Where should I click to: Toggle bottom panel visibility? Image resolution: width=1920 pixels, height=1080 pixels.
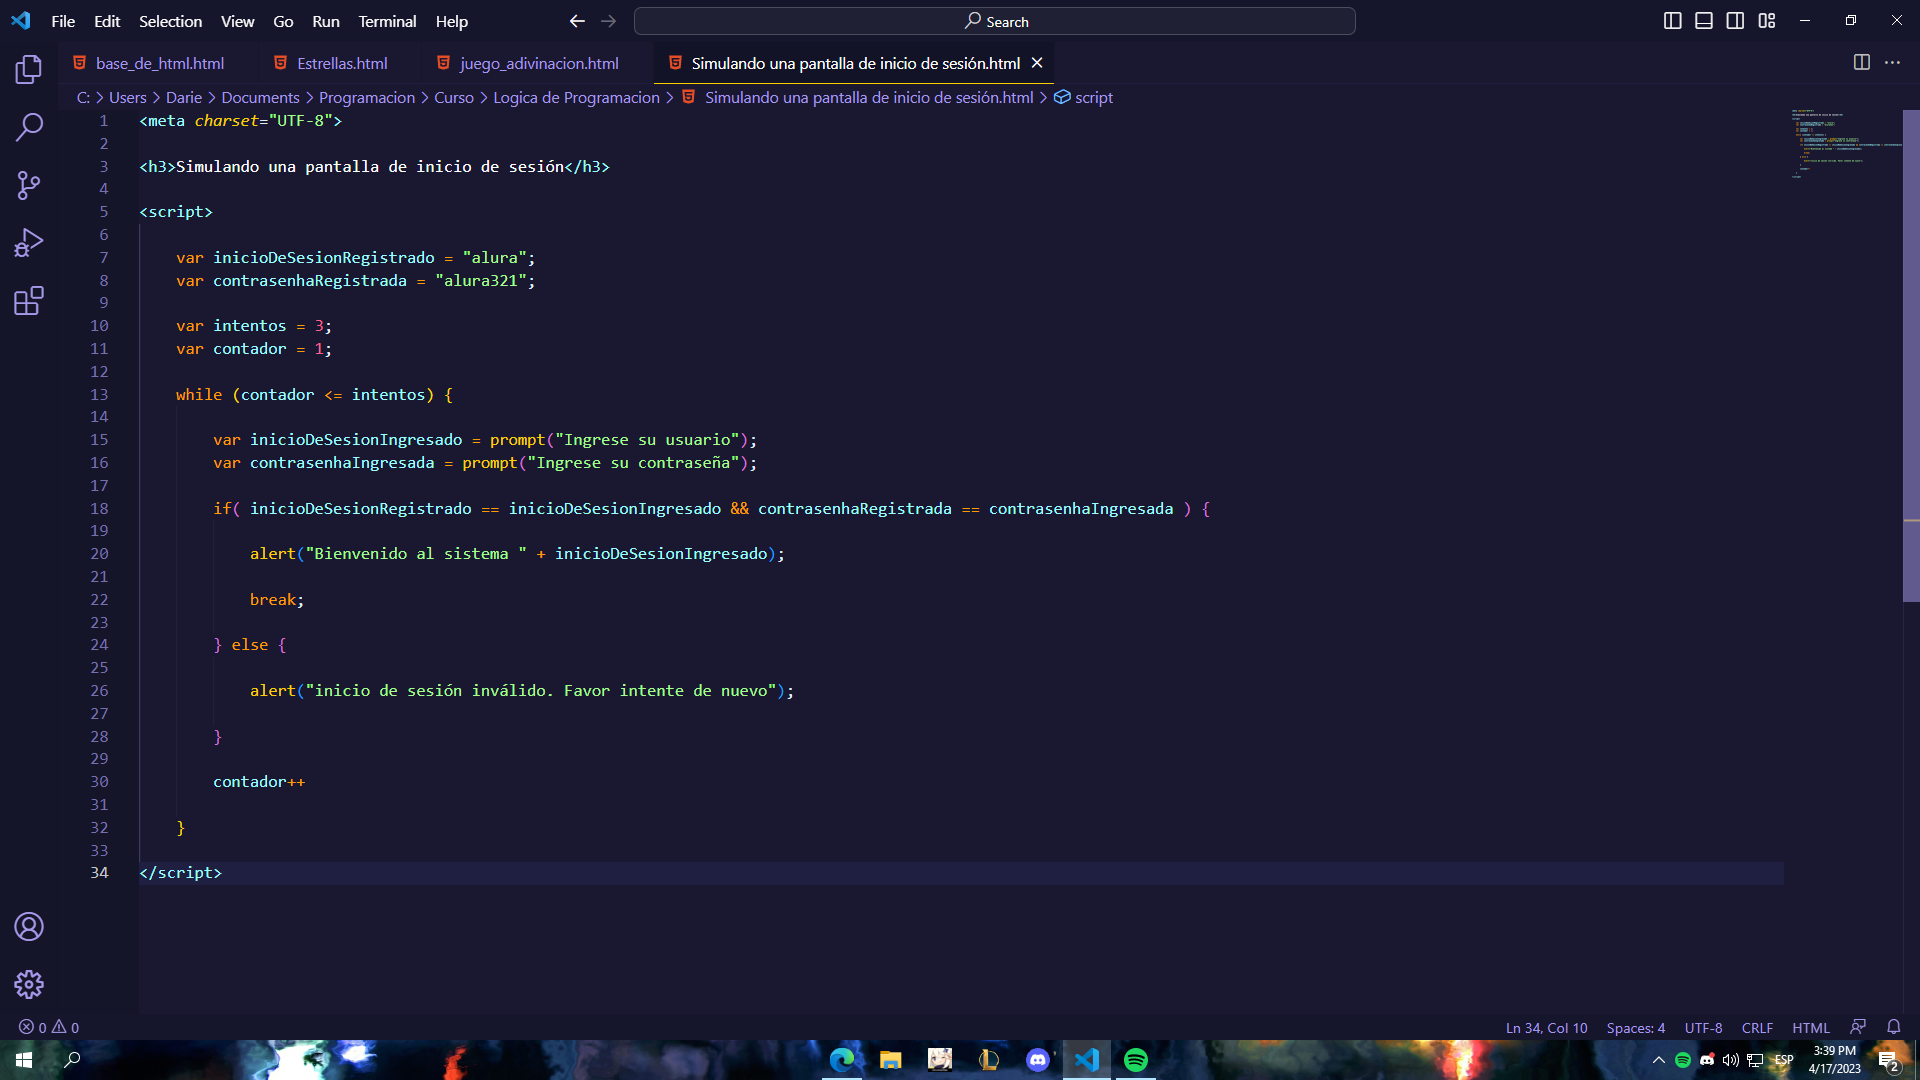[1704, 21]
